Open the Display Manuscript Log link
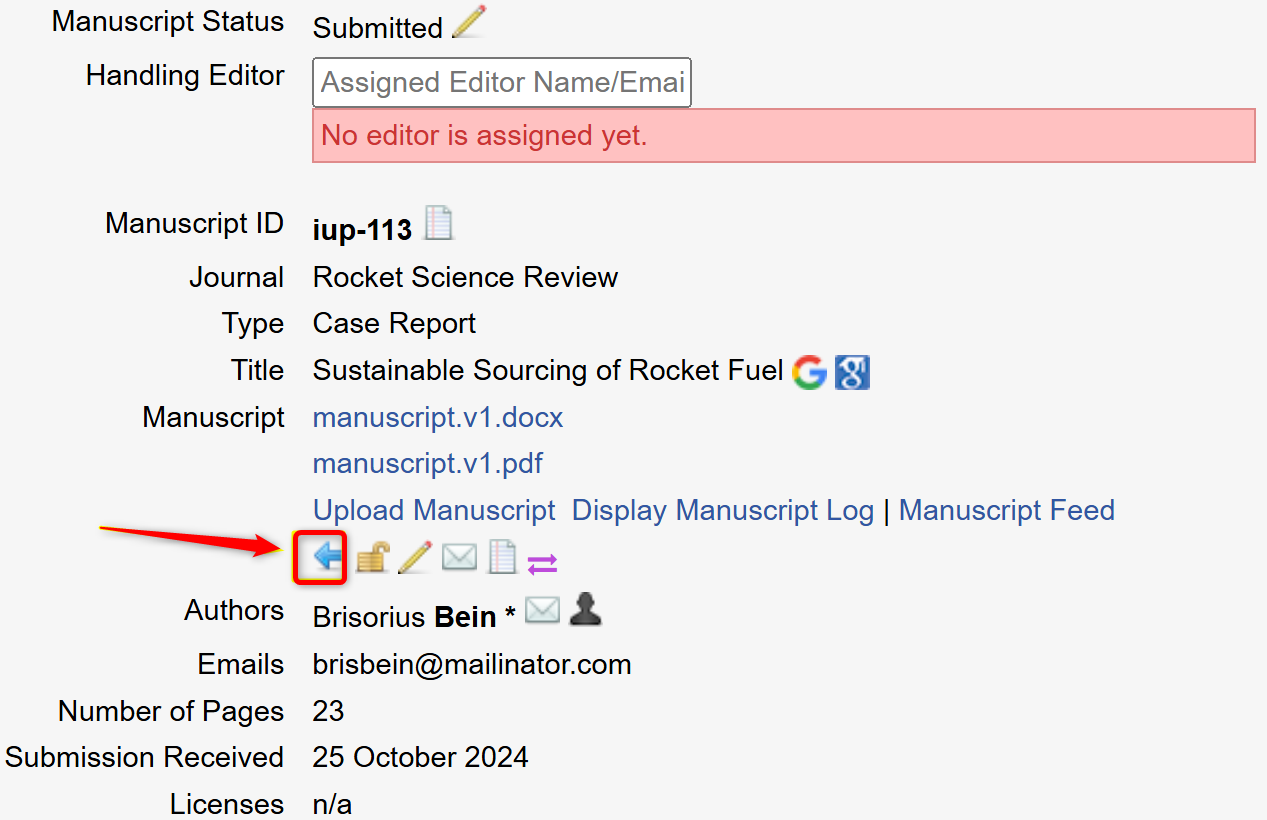 (723, 510)
